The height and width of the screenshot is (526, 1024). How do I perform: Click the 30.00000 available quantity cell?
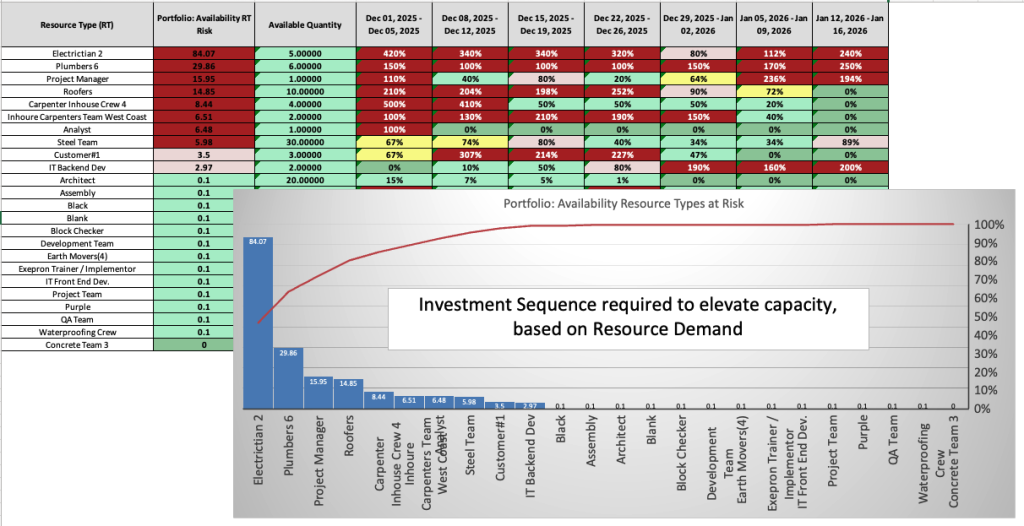(304, 141)
